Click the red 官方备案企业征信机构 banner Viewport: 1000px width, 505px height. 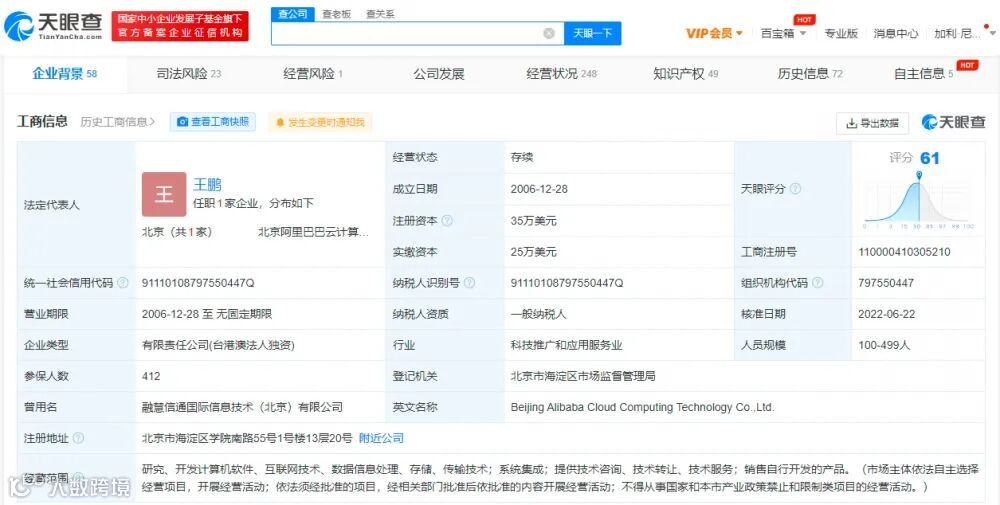point(180,26)
